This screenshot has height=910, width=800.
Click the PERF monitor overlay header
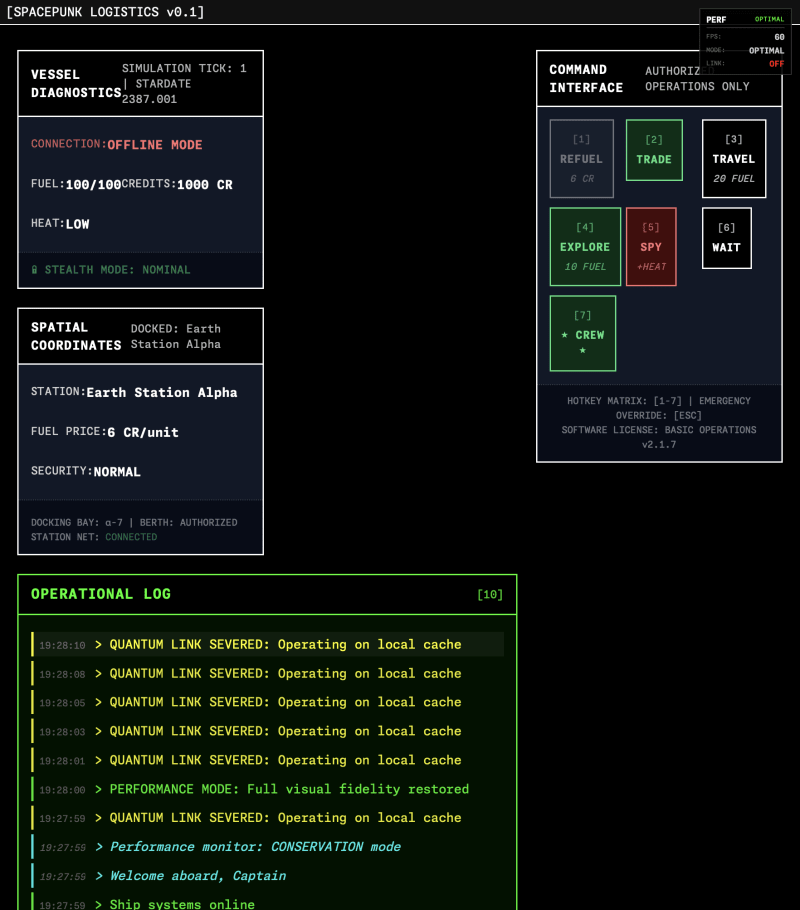click(x=745, y=19)
